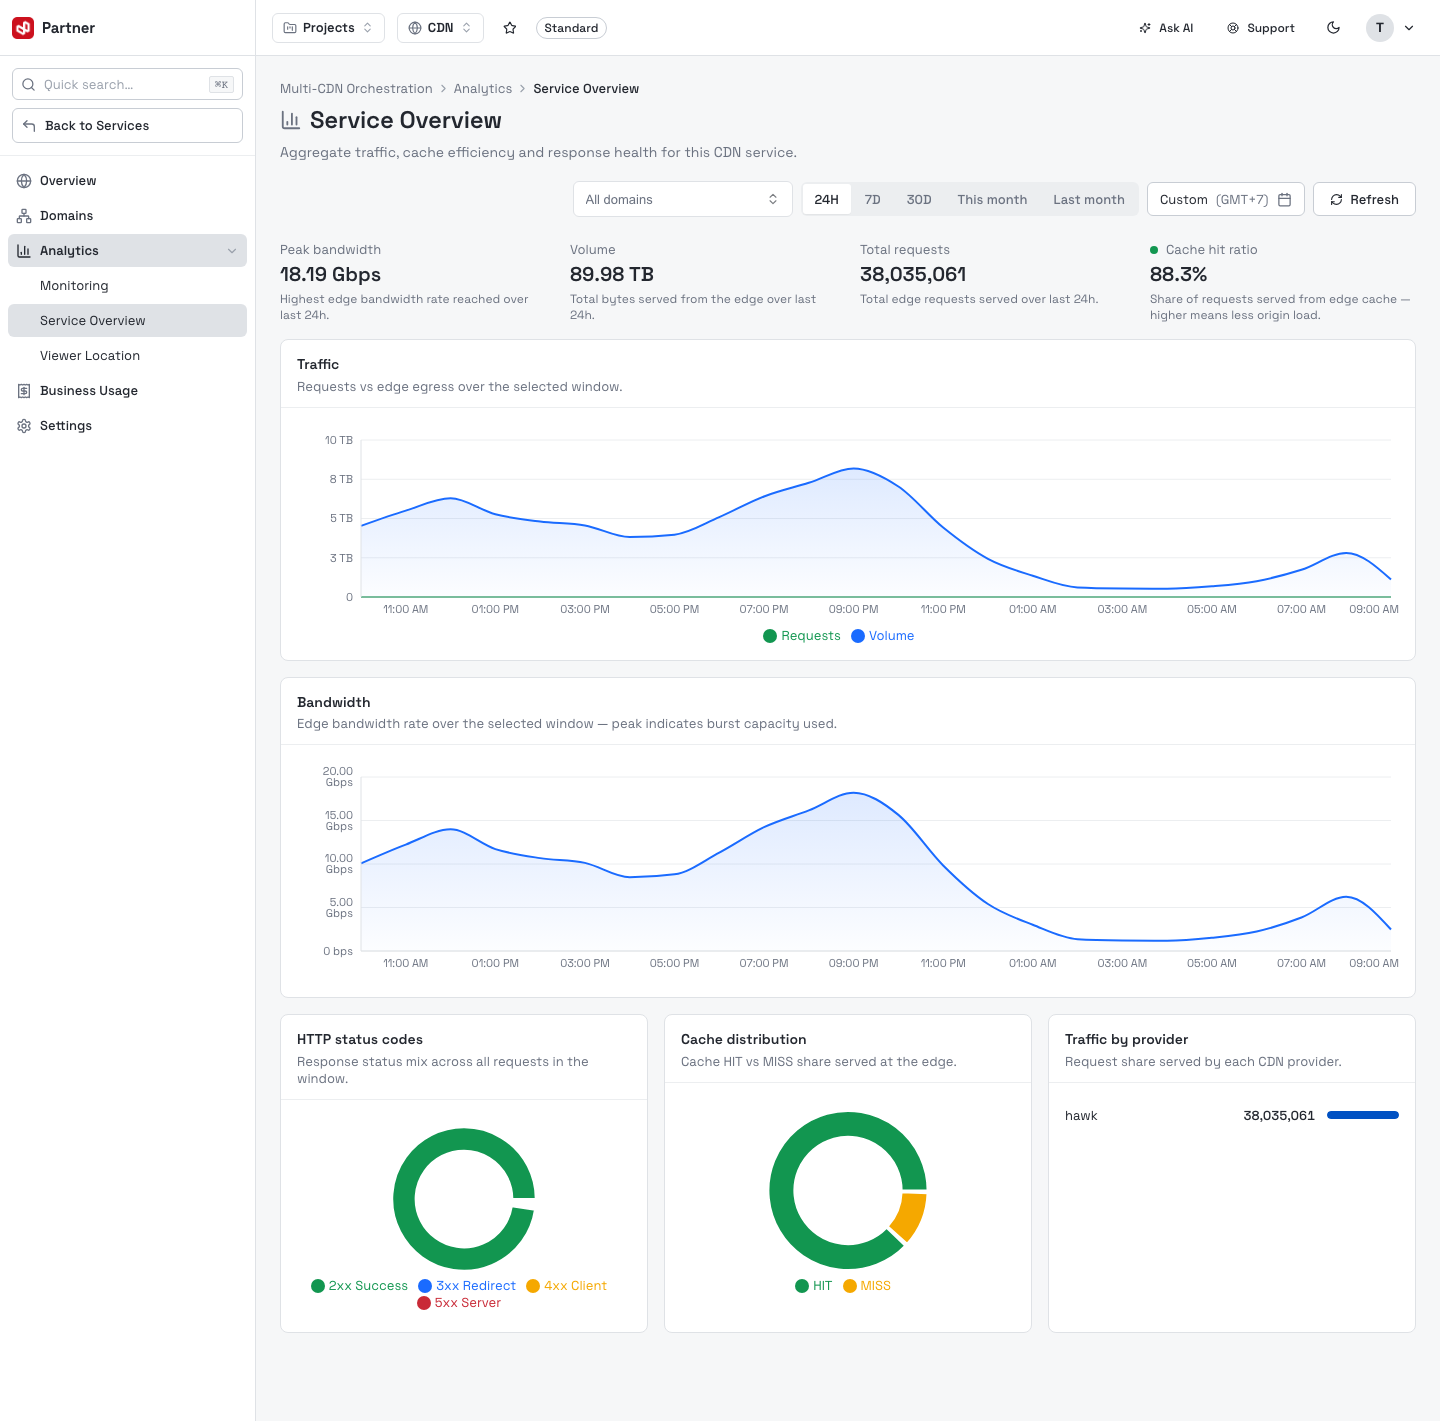Open the CDN service dropdown

(440, 28)
